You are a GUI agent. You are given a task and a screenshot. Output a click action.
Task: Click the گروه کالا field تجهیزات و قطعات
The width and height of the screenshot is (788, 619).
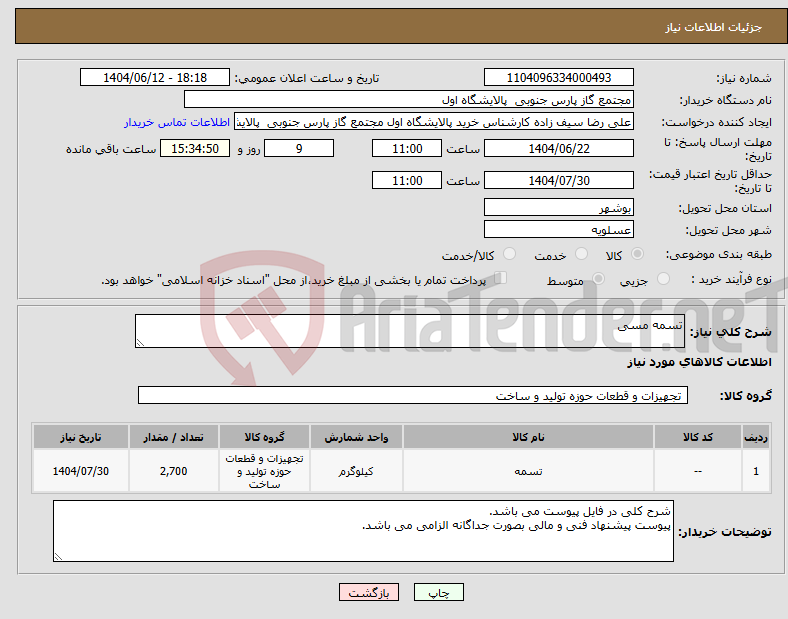click(413, 395)
